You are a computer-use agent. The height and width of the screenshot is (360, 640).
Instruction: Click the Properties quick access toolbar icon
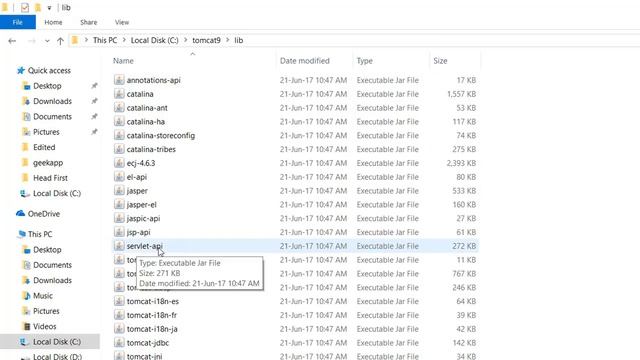(25, 7)
